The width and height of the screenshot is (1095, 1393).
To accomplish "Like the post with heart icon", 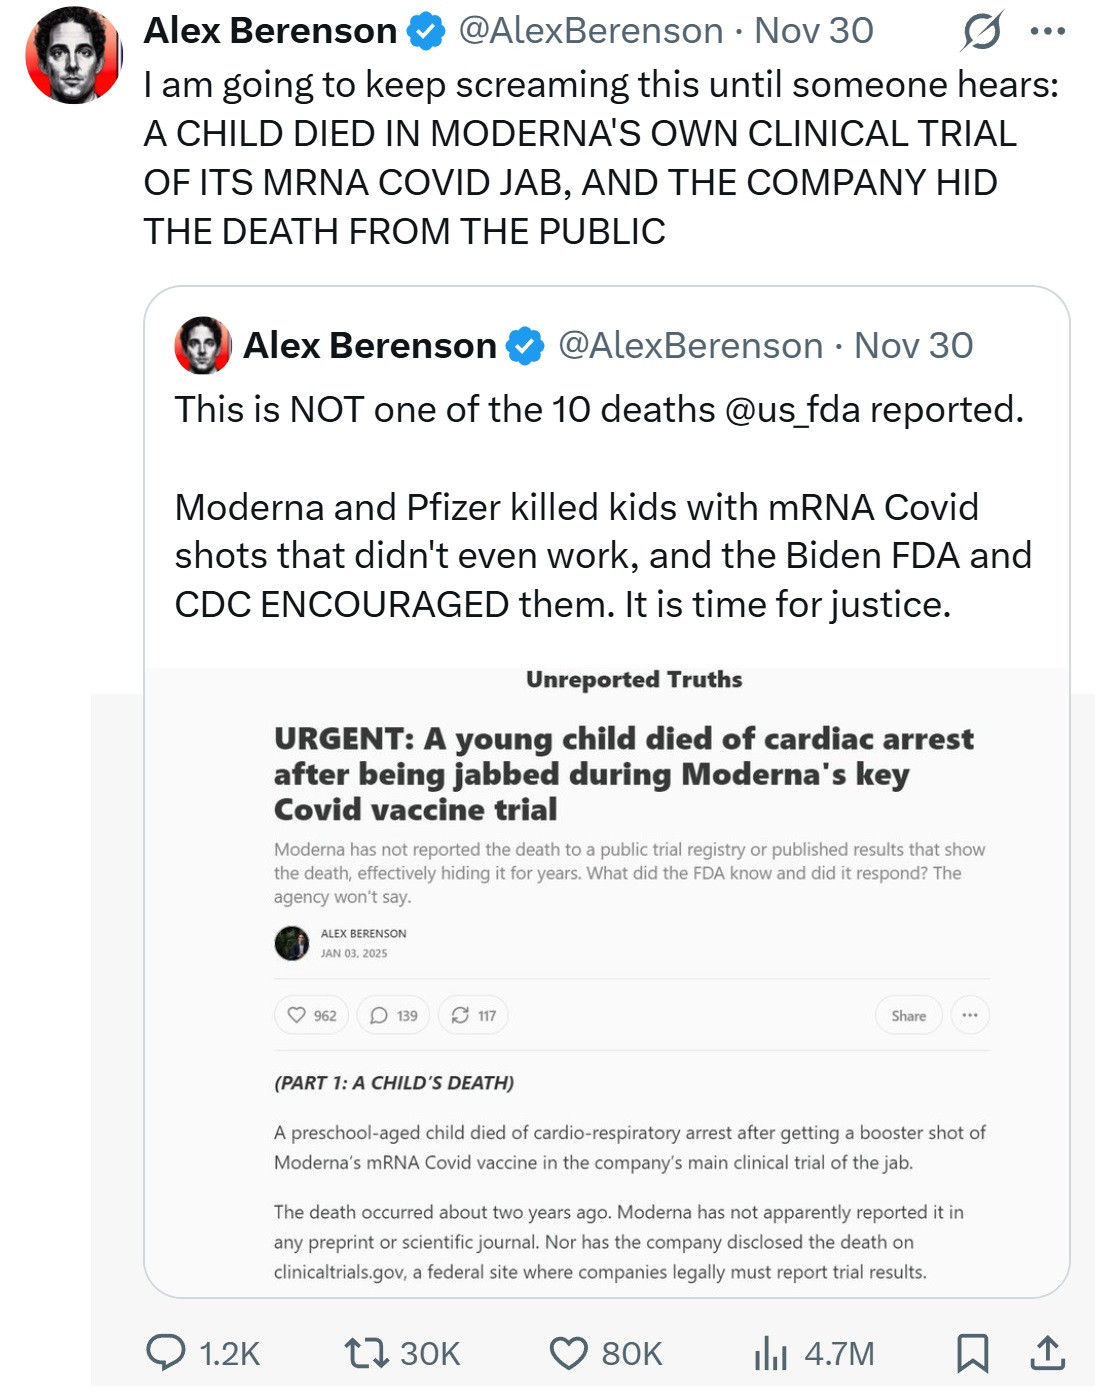I will click(569, 1353).
